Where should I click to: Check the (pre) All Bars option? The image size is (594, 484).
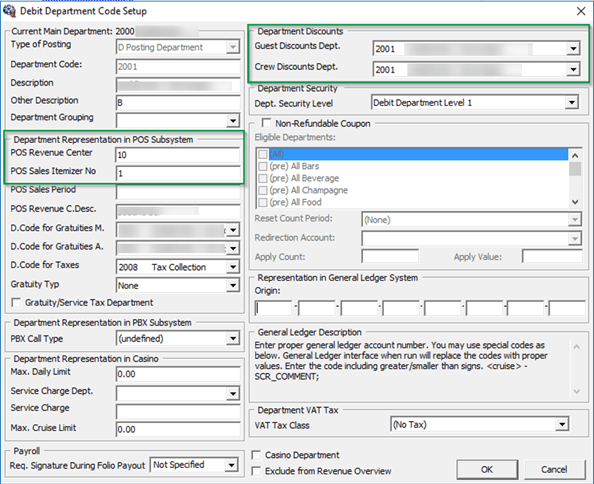click(263, 166)
